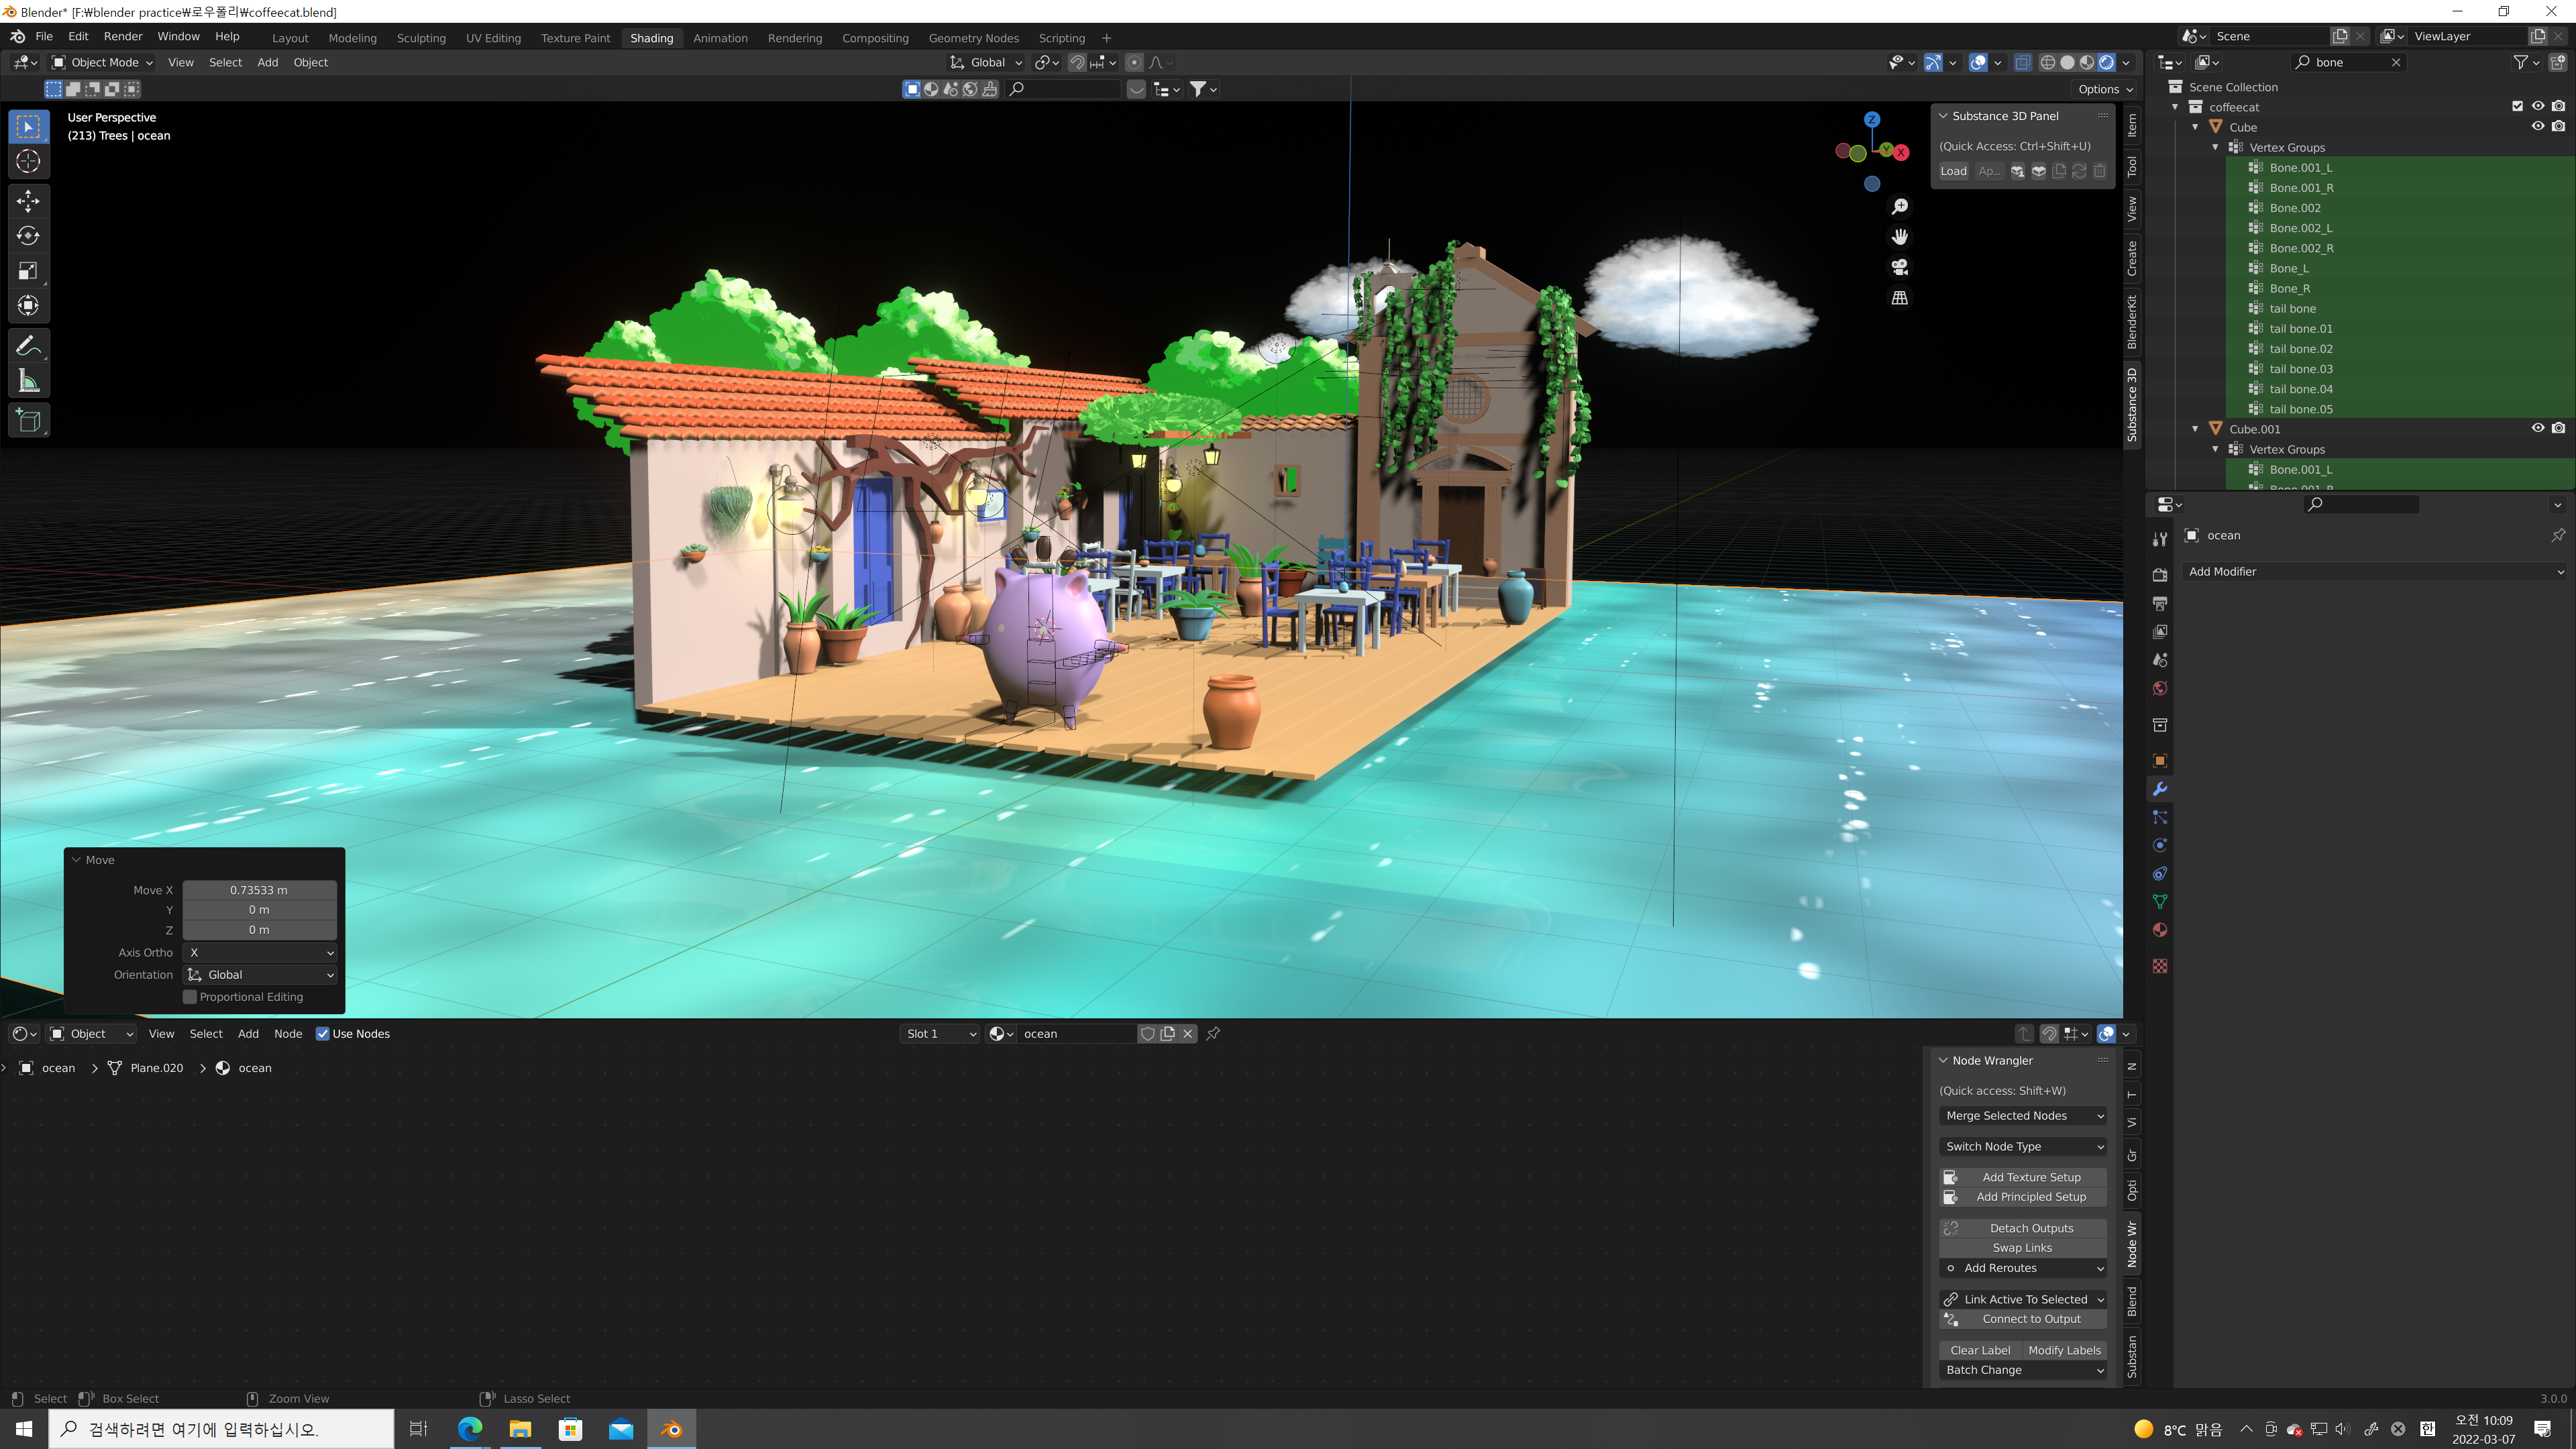Collapse the Cube tree item in outliner
Viewport: 2576px width, 1449px height.
tap(2196, 127)
